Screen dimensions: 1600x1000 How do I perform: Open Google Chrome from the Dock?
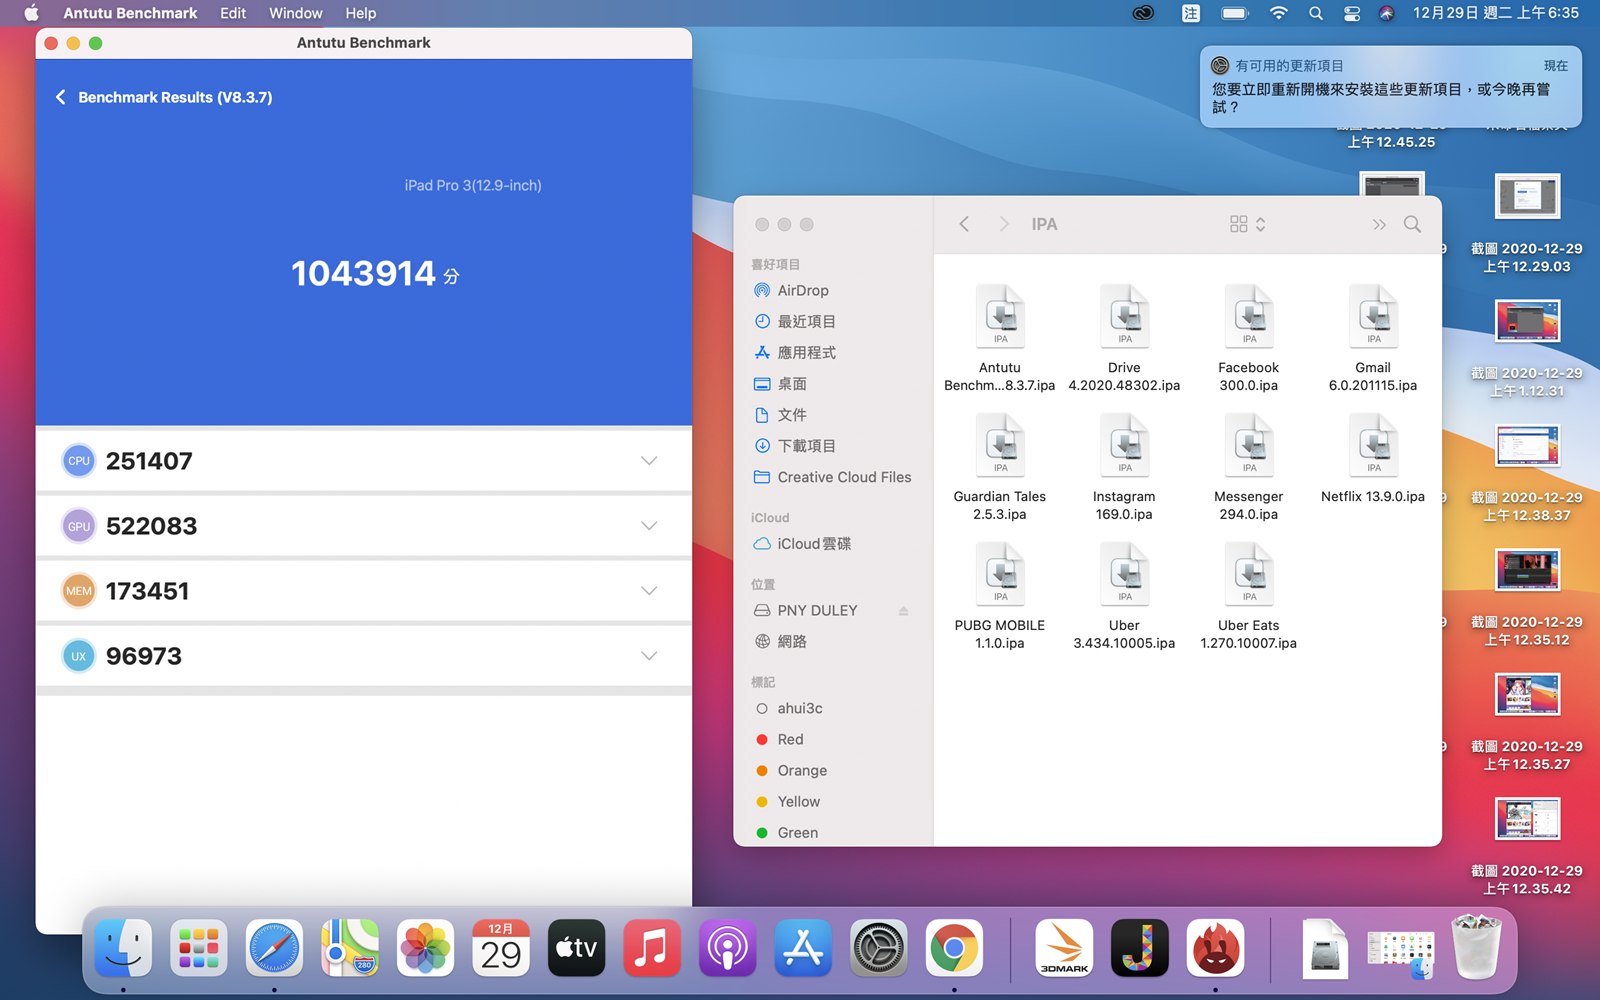957,947
